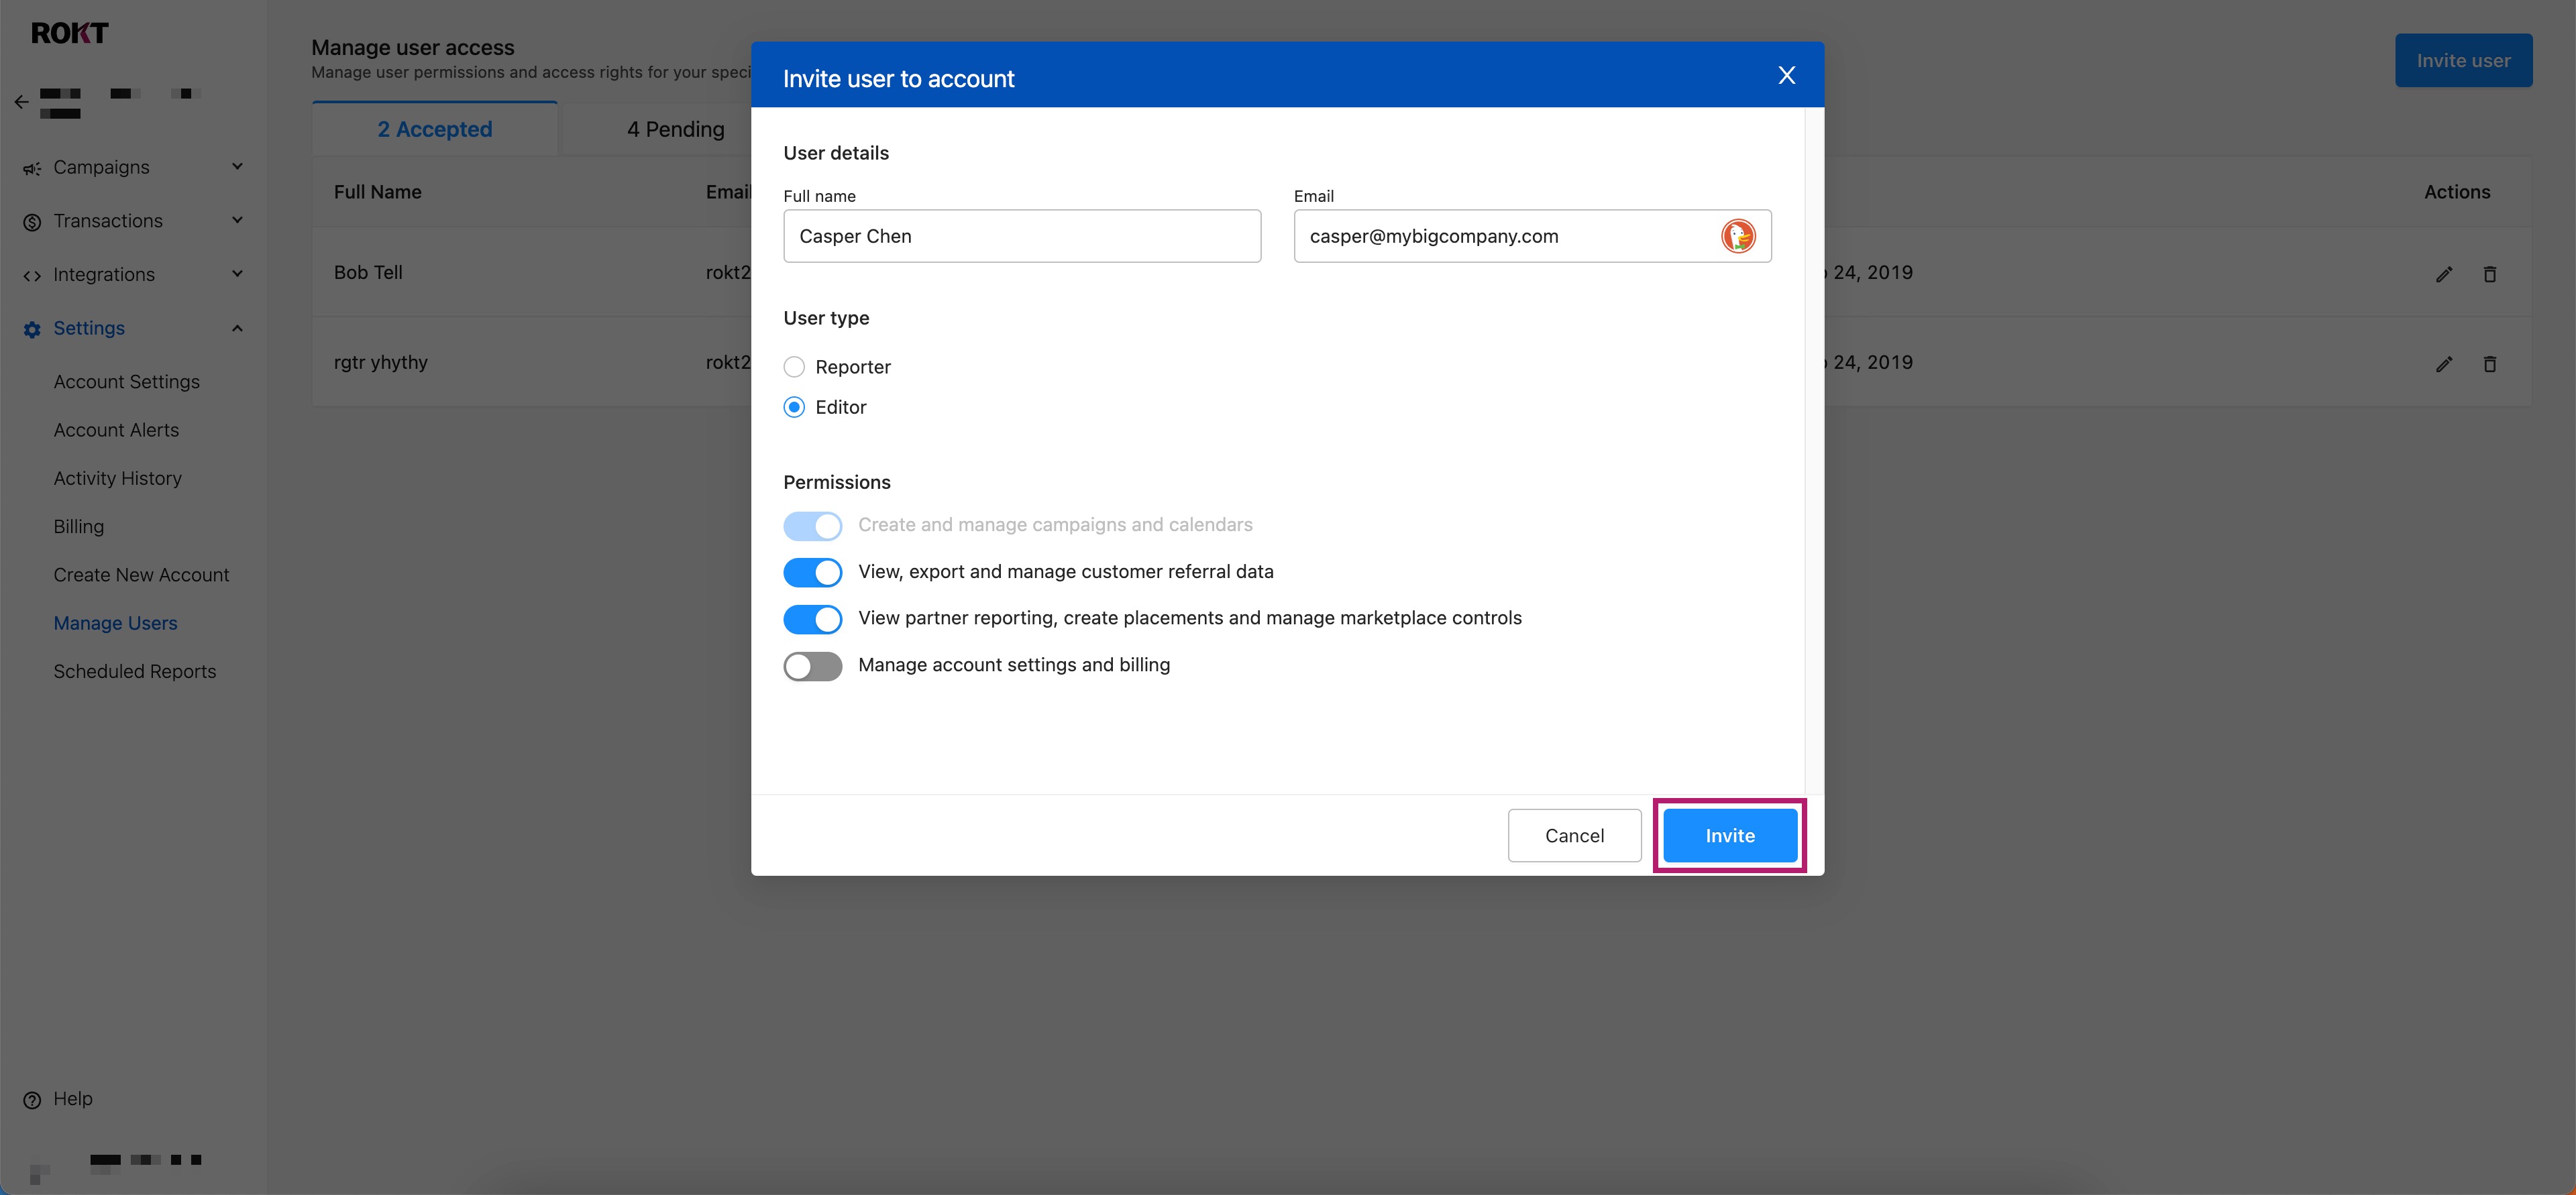Open Create New Account in sidebar
This screenshot has height=1195, width=2576.
[141, 575]
